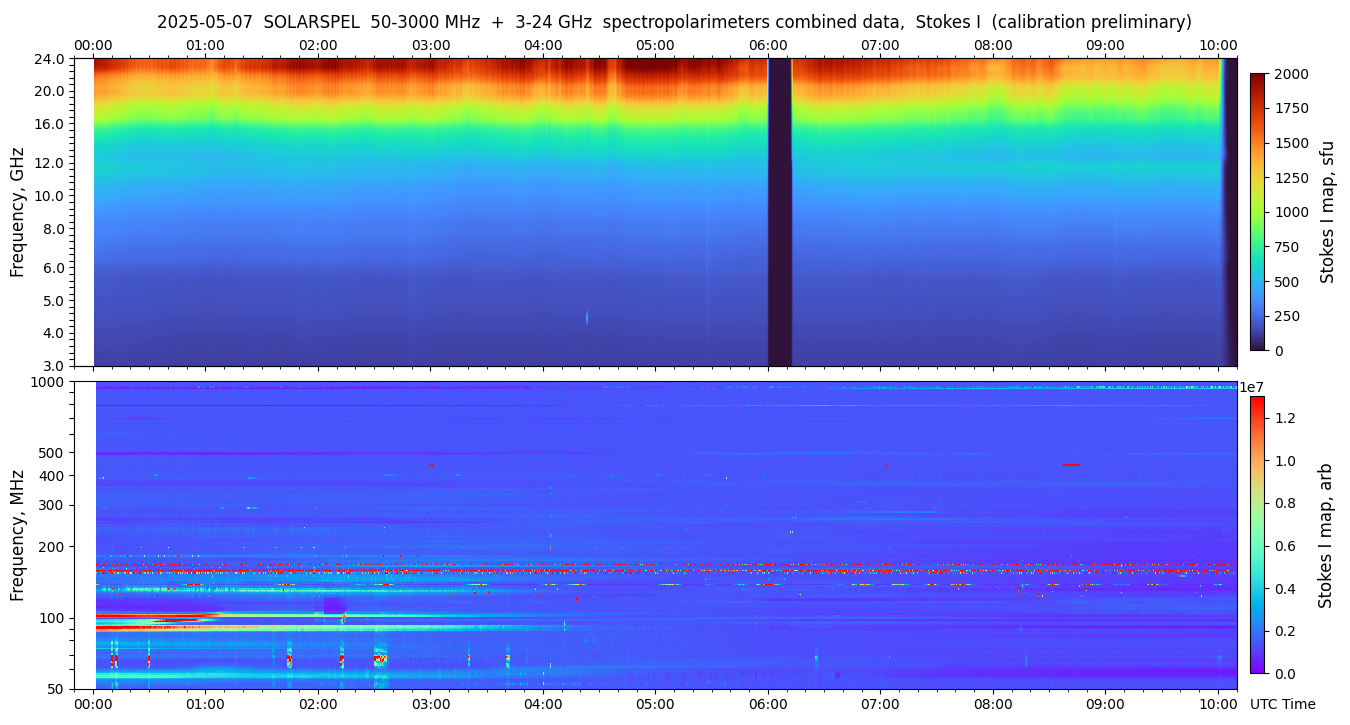The width and height of the screenshot is (1350, 725).
Task: Click the 06:00 tick label above the top plot
Action: pyautogui.click(x=767, y=45)
